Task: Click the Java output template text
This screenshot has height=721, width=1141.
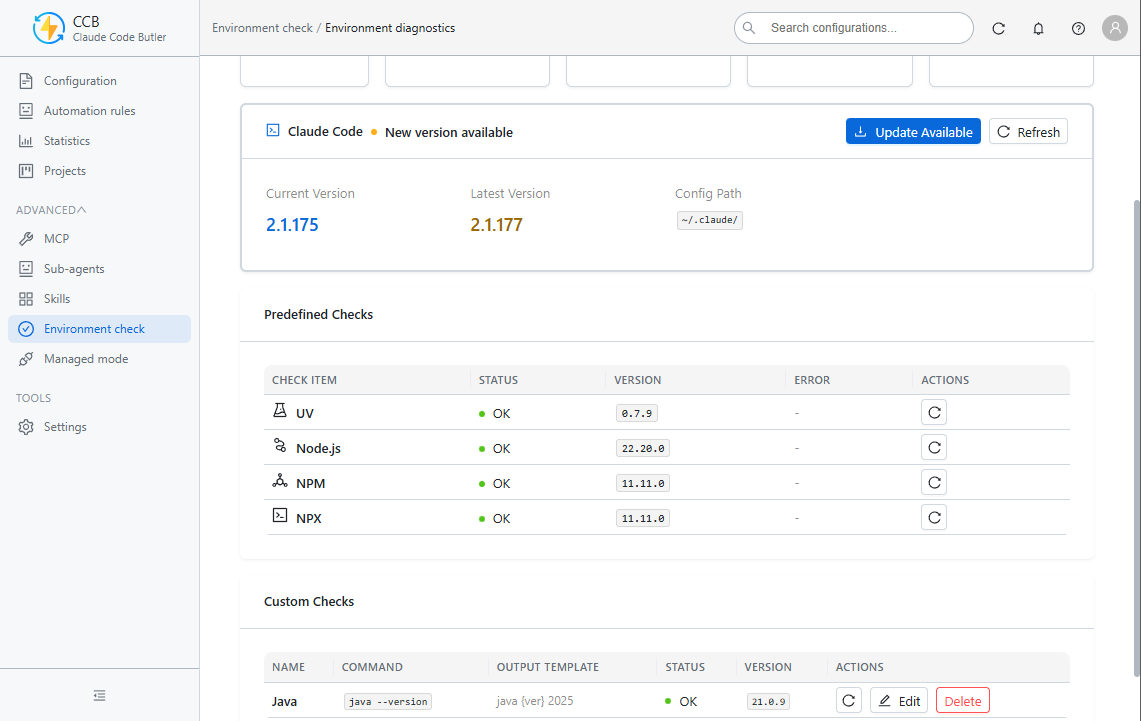Action: click(535, 701)
